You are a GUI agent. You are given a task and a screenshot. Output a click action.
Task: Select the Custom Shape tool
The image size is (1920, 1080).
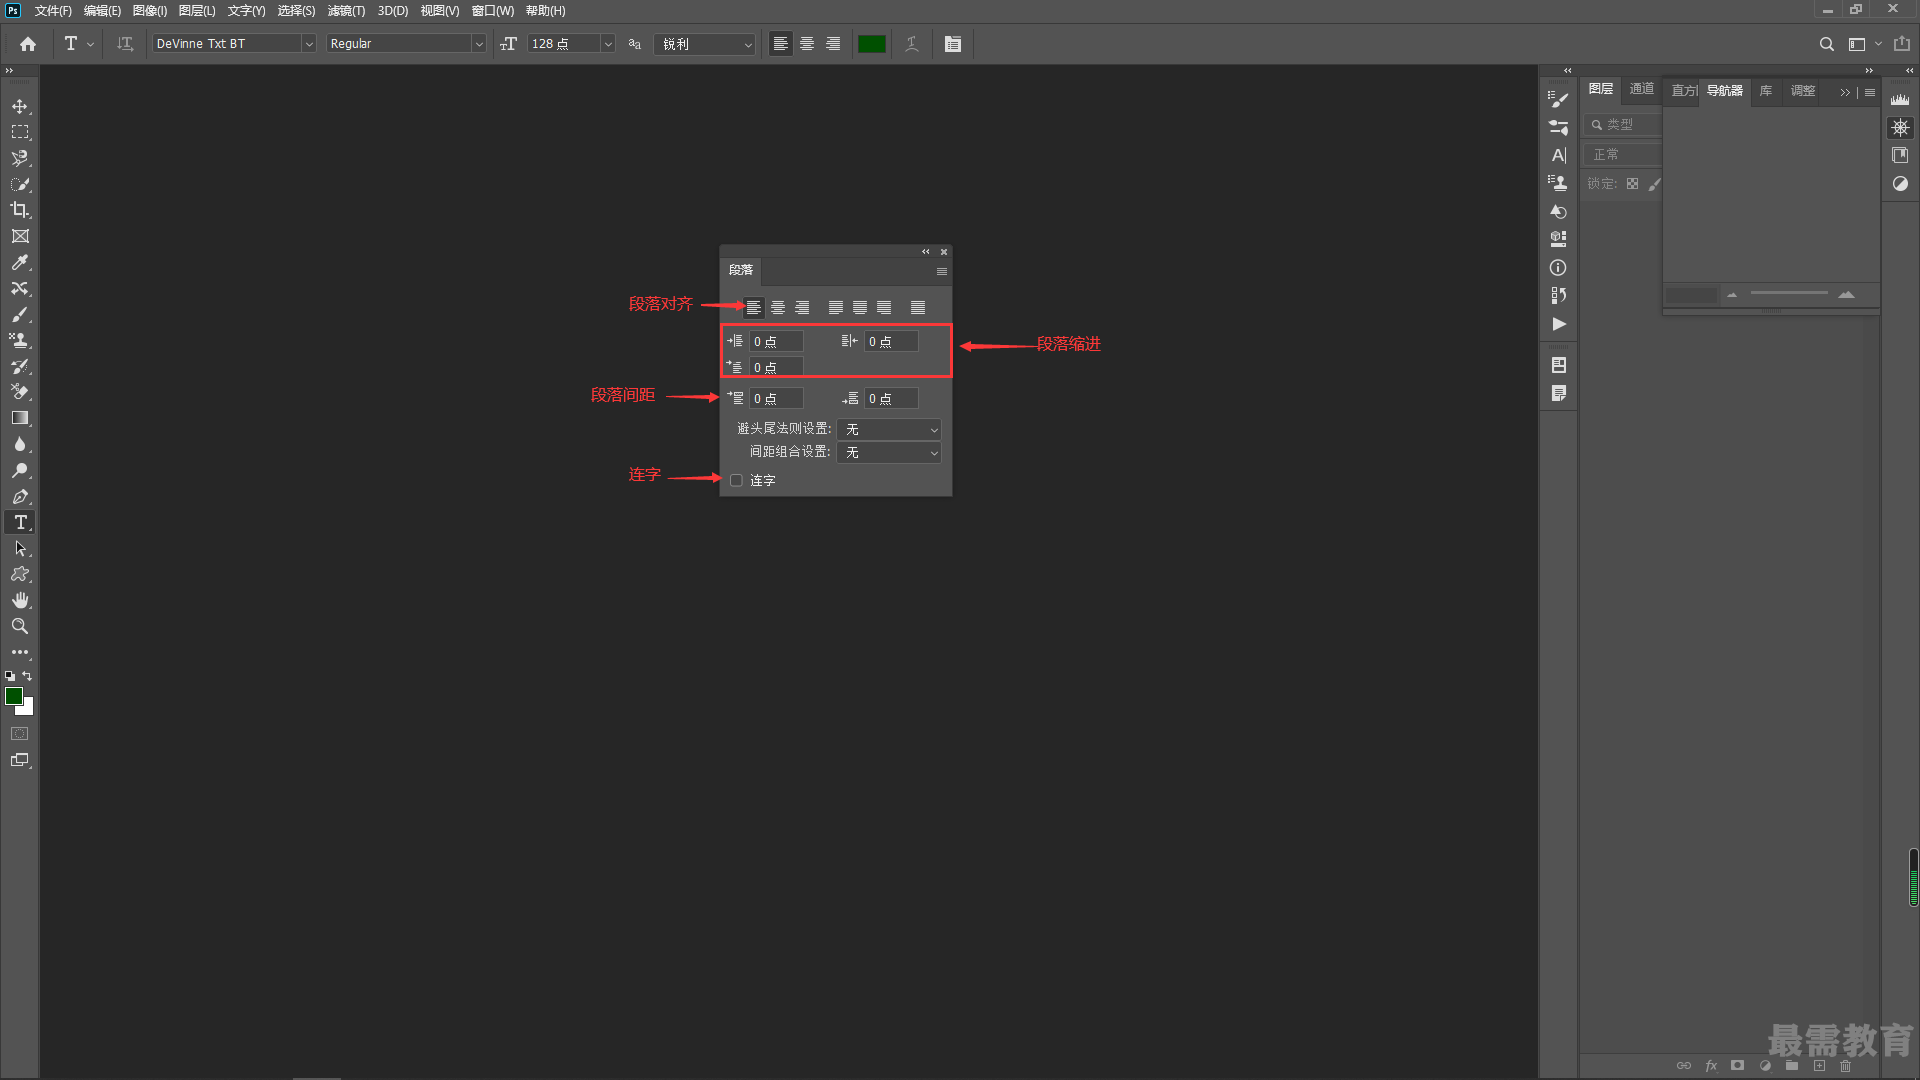point(20,574)
